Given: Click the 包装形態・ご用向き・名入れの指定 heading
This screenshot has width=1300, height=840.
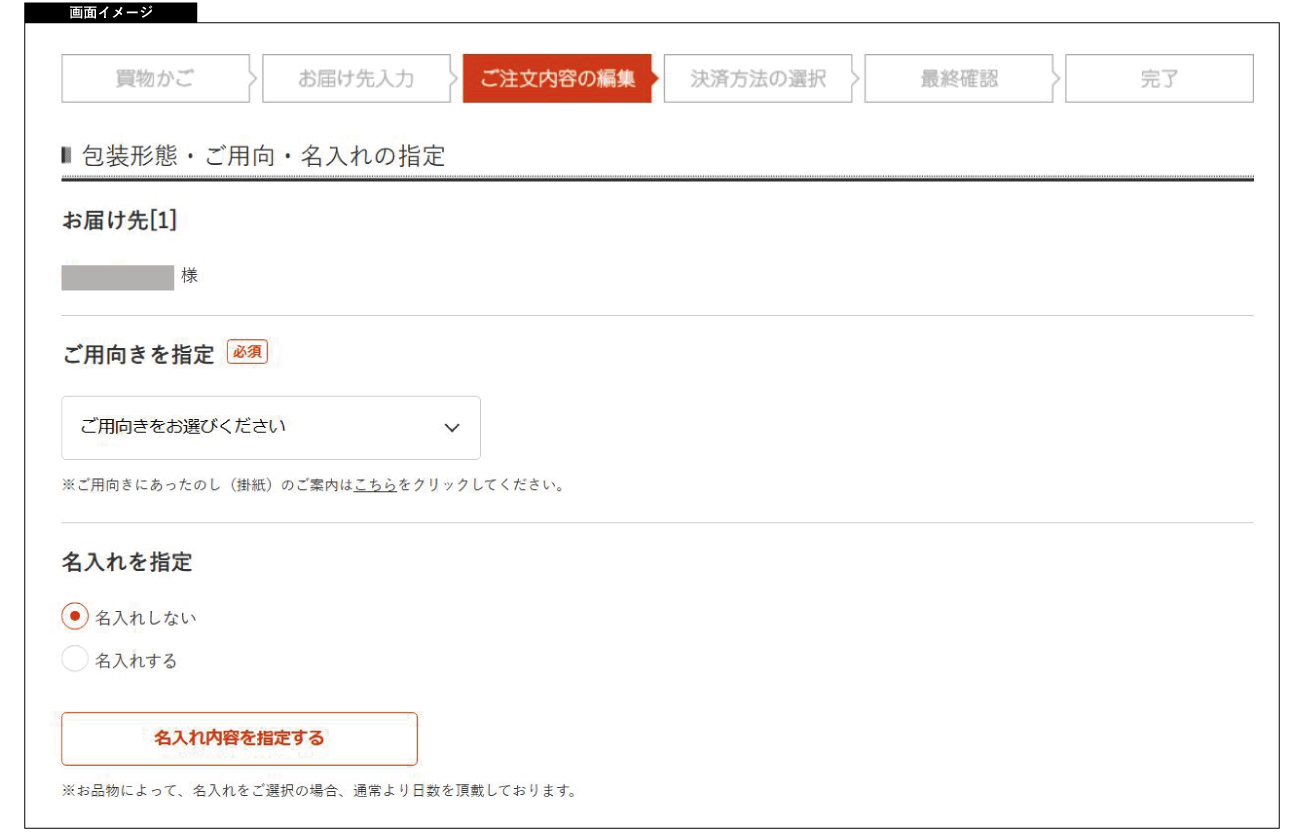Looking at the screenshot, I should coord(263,156).
